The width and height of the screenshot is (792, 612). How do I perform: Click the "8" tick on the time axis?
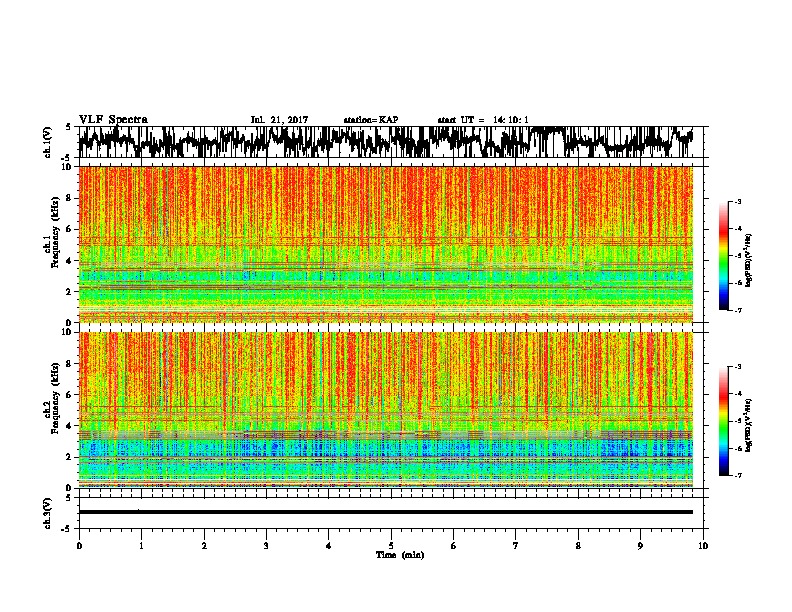click(x=578, y=546)
